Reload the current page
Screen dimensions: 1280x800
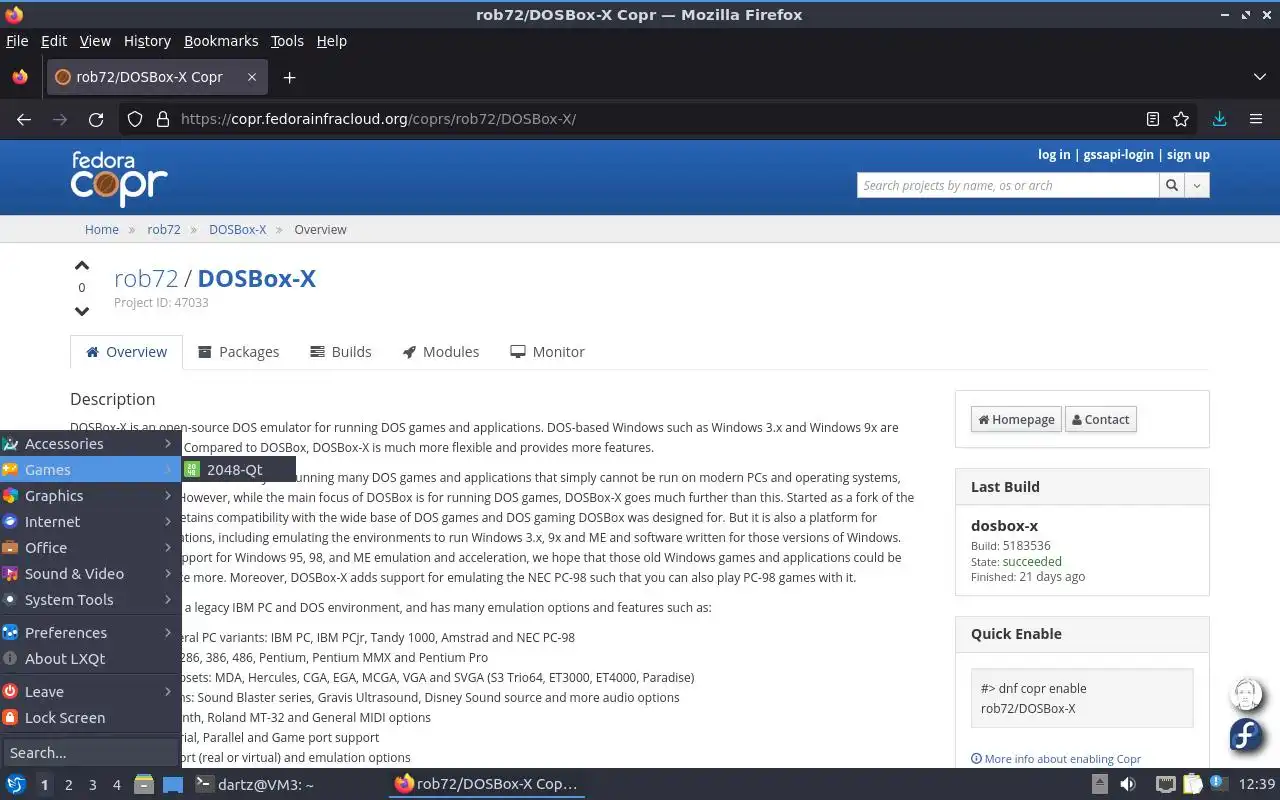[x=96, y=119]
